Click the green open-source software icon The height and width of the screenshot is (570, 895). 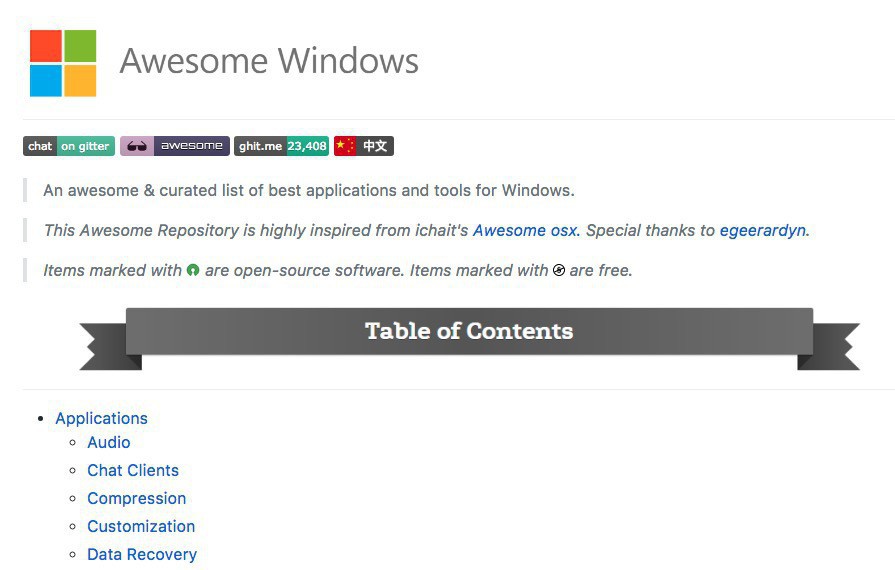[193, 270]
